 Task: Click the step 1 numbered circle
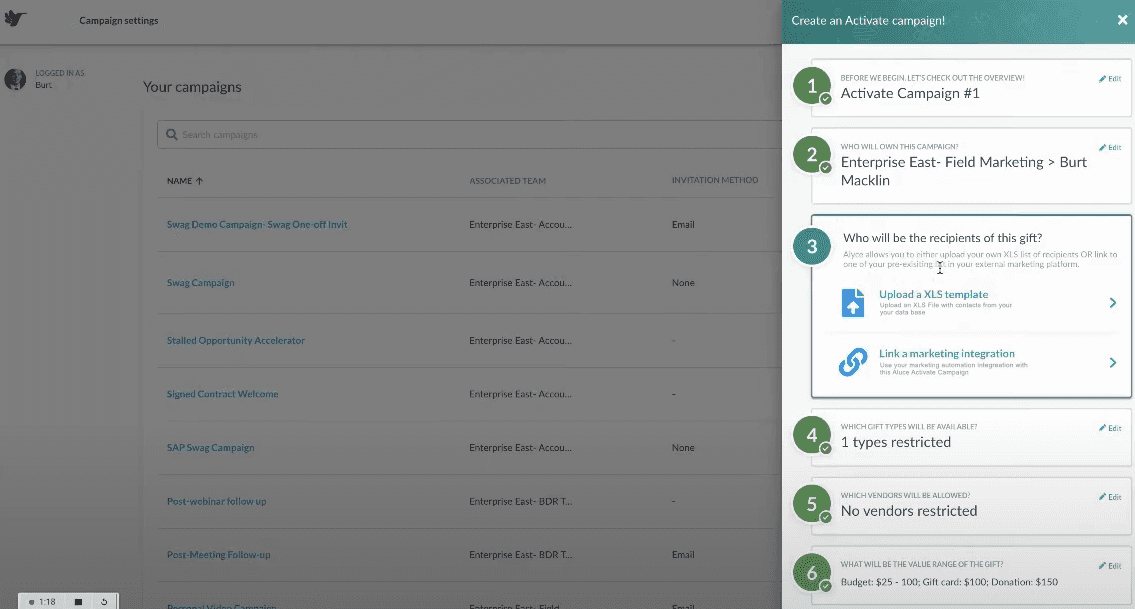(x=811, y=86)
